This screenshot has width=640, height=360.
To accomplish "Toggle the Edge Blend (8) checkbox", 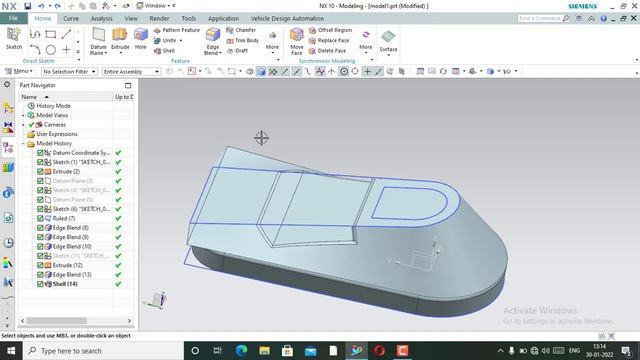I will tap(40, 228).
